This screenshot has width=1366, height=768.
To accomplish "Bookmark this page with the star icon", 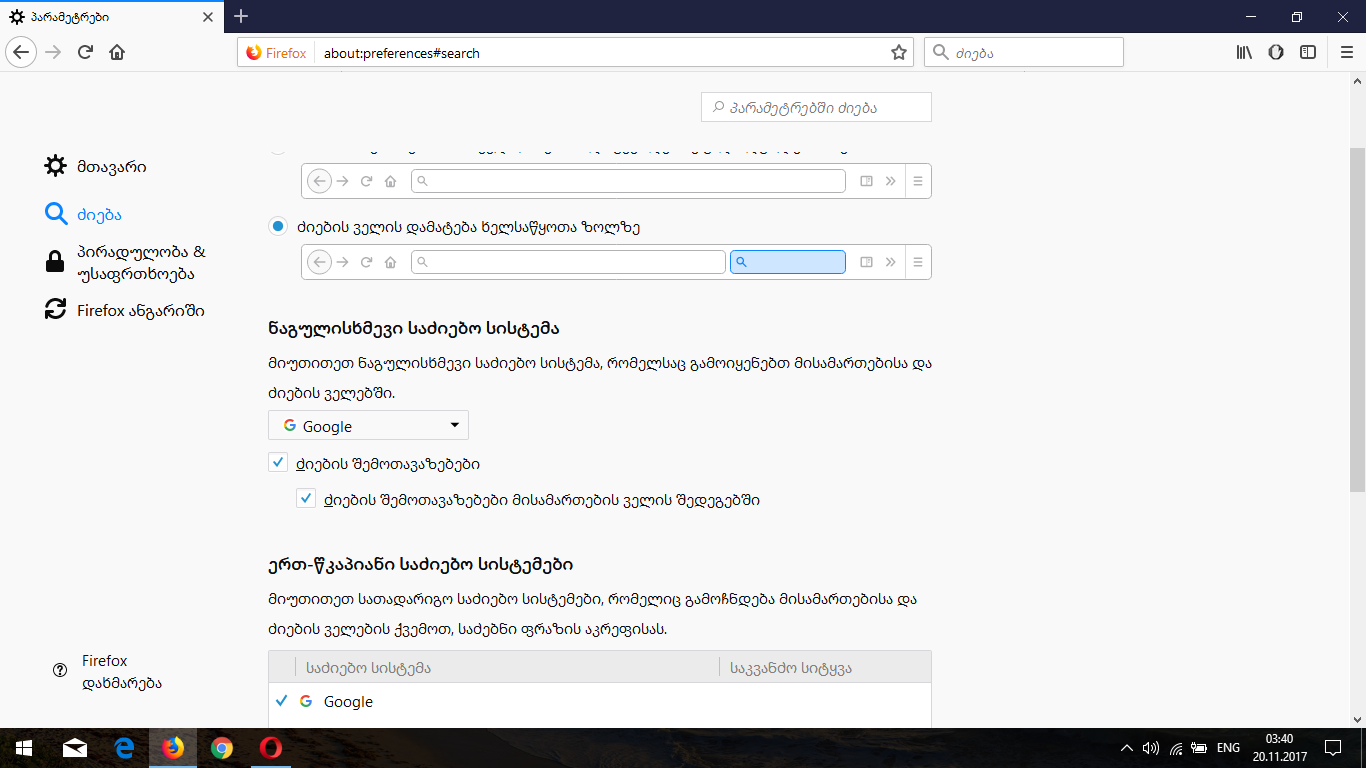I will click(898, 53).
